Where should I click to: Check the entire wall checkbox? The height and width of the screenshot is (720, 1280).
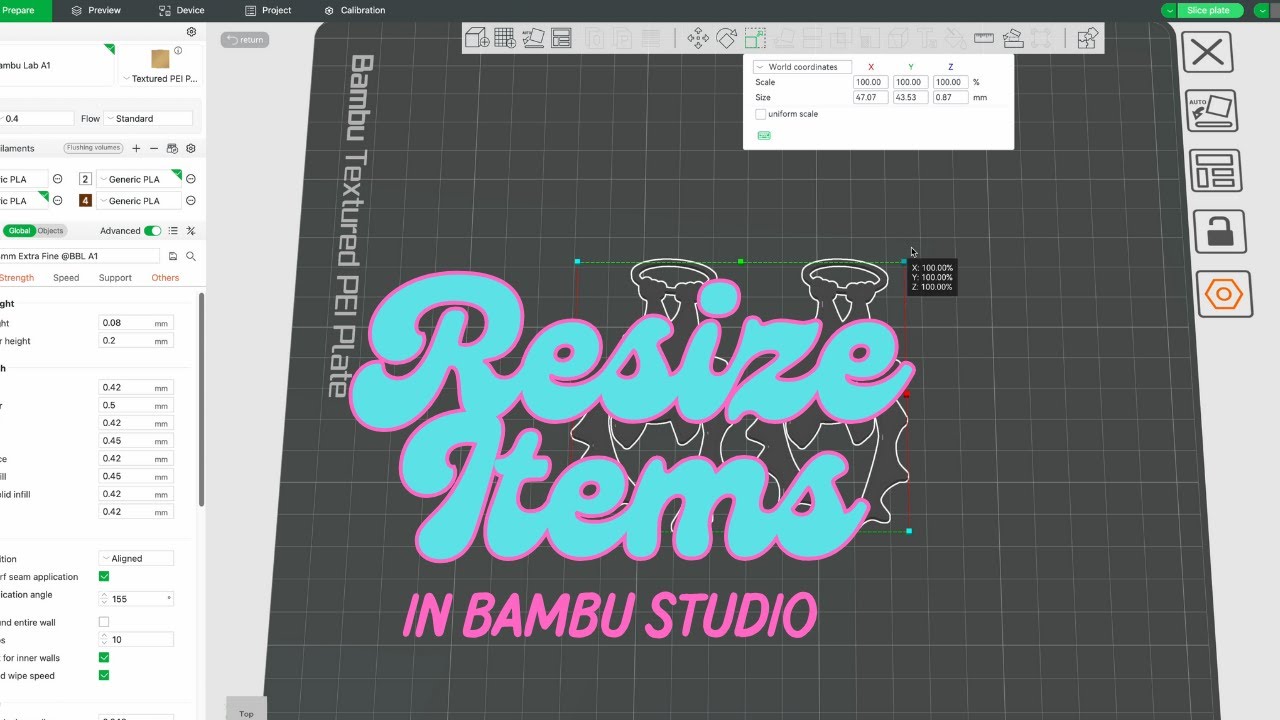(104, 622)
